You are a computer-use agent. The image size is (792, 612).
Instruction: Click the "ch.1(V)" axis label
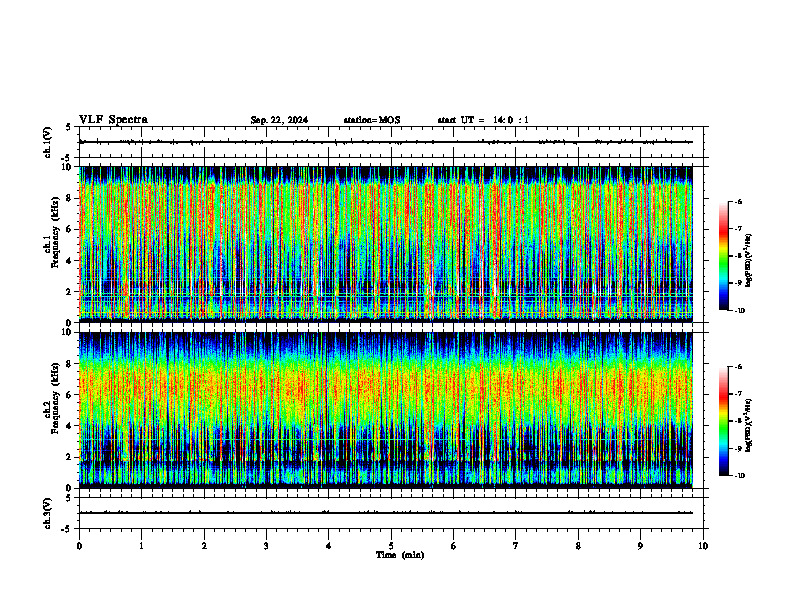[47, 142]
